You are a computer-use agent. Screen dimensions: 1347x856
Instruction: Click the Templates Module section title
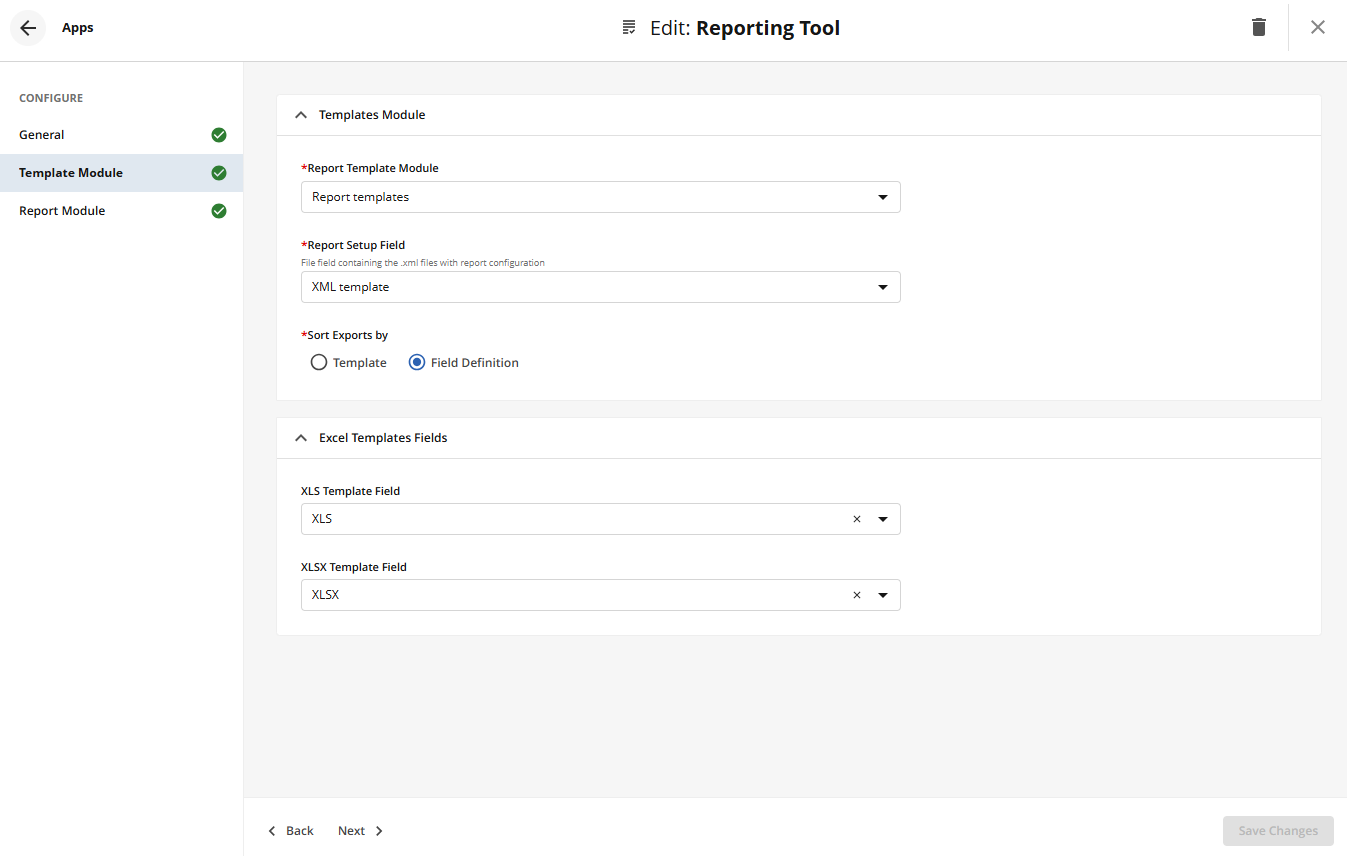coord(372,115)
